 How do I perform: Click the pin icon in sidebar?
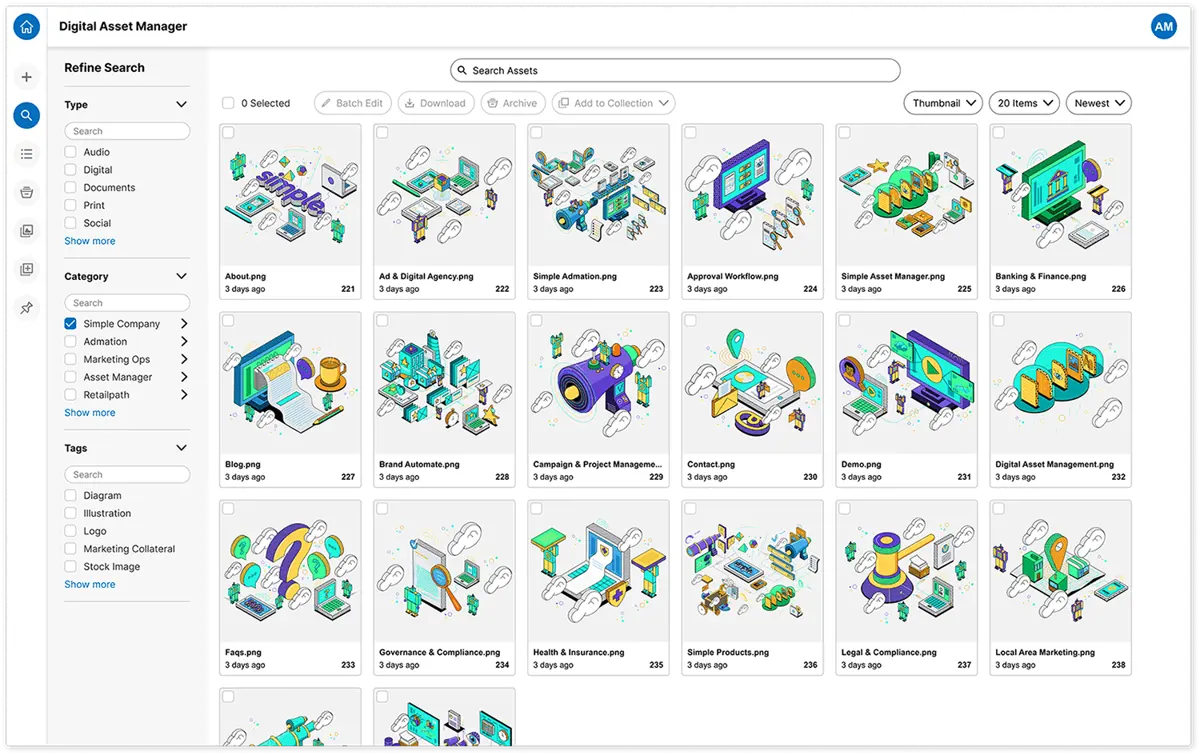27,308
